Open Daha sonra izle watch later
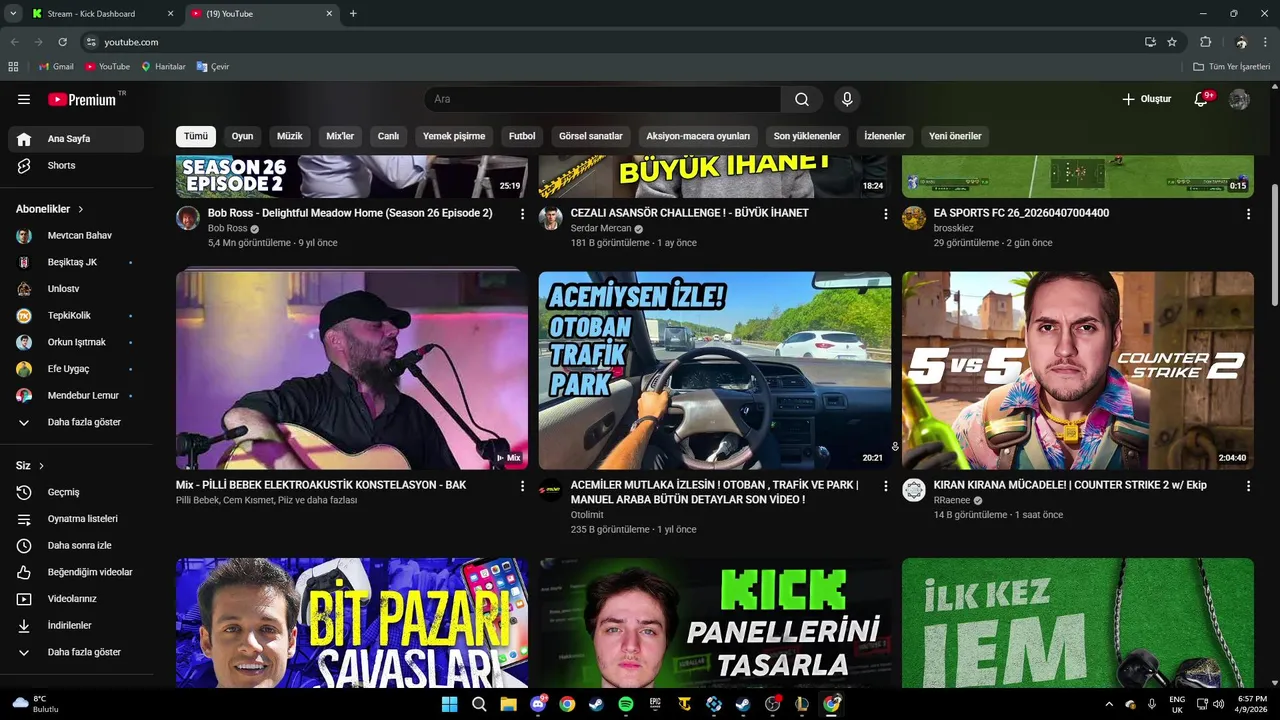 coord(76,546)
